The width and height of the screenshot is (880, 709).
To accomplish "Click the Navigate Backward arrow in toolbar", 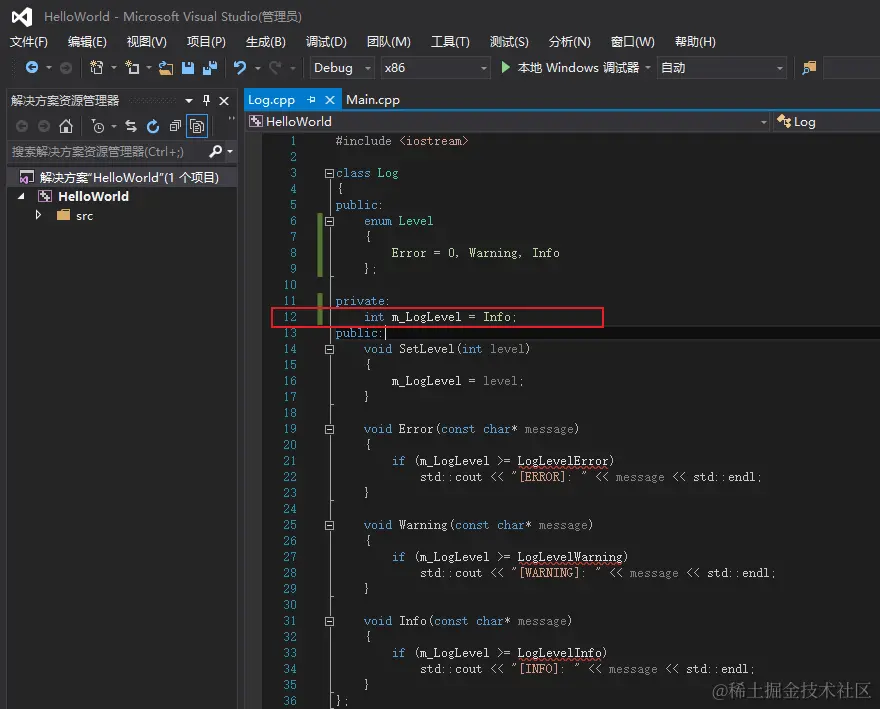I will click(x=31, y=68).
